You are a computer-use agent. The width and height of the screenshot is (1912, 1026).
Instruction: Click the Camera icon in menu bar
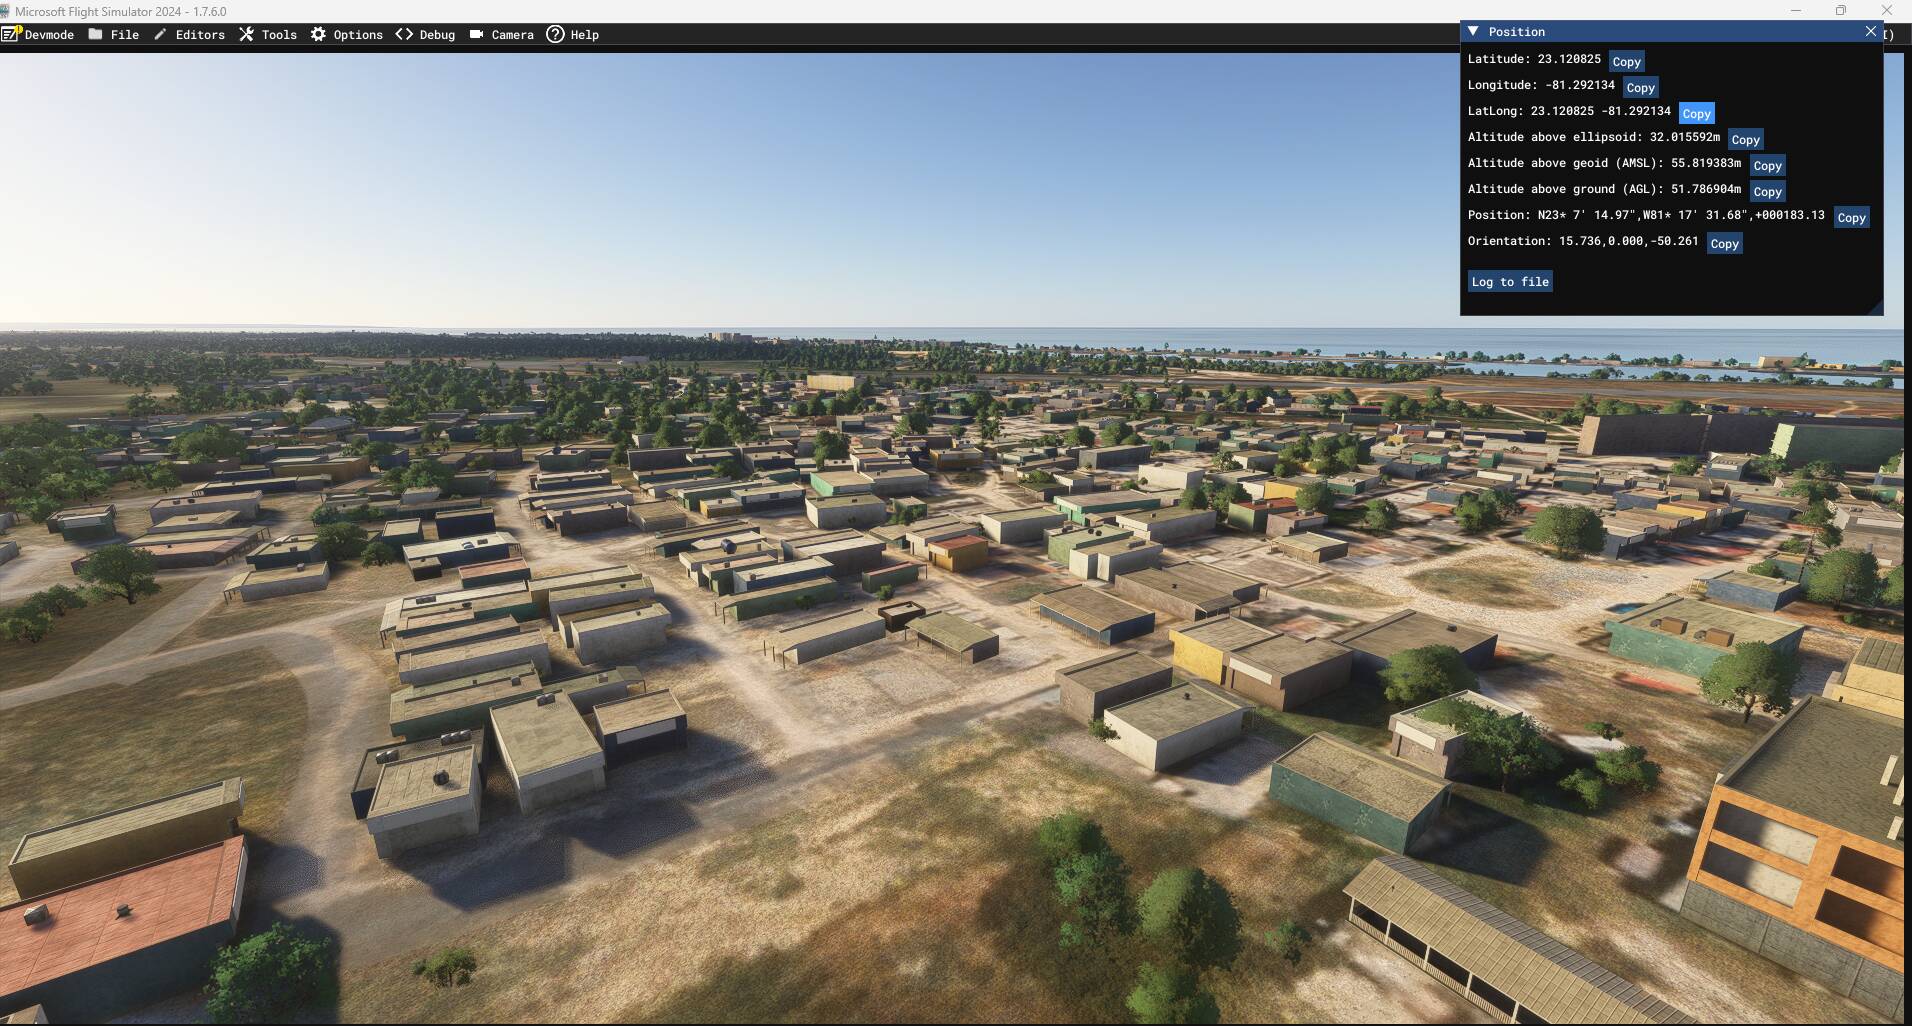(x=476, y=34)
